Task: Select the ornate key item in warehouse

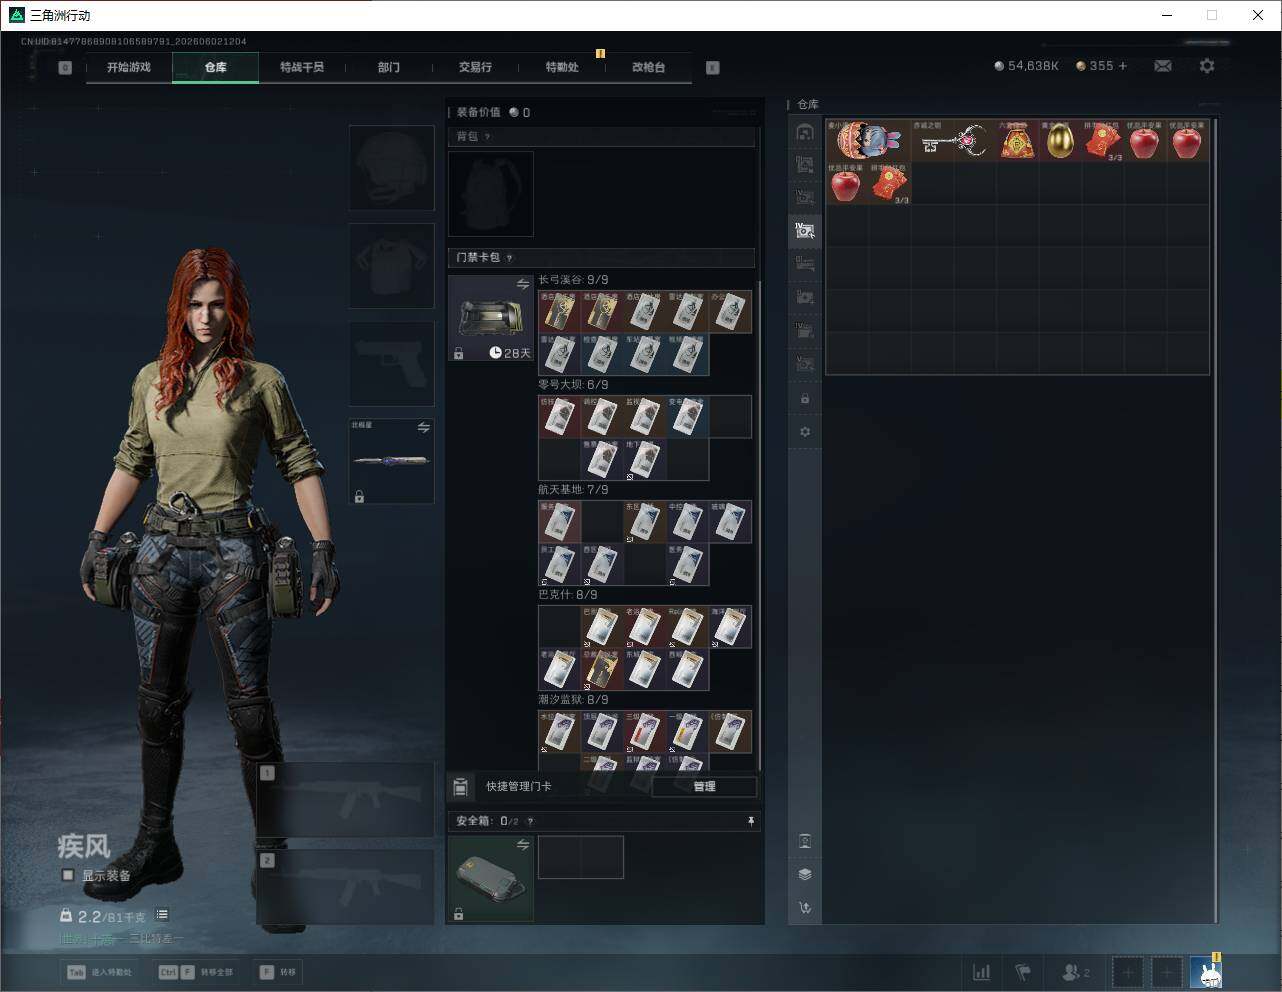Action: coord(954,141)
